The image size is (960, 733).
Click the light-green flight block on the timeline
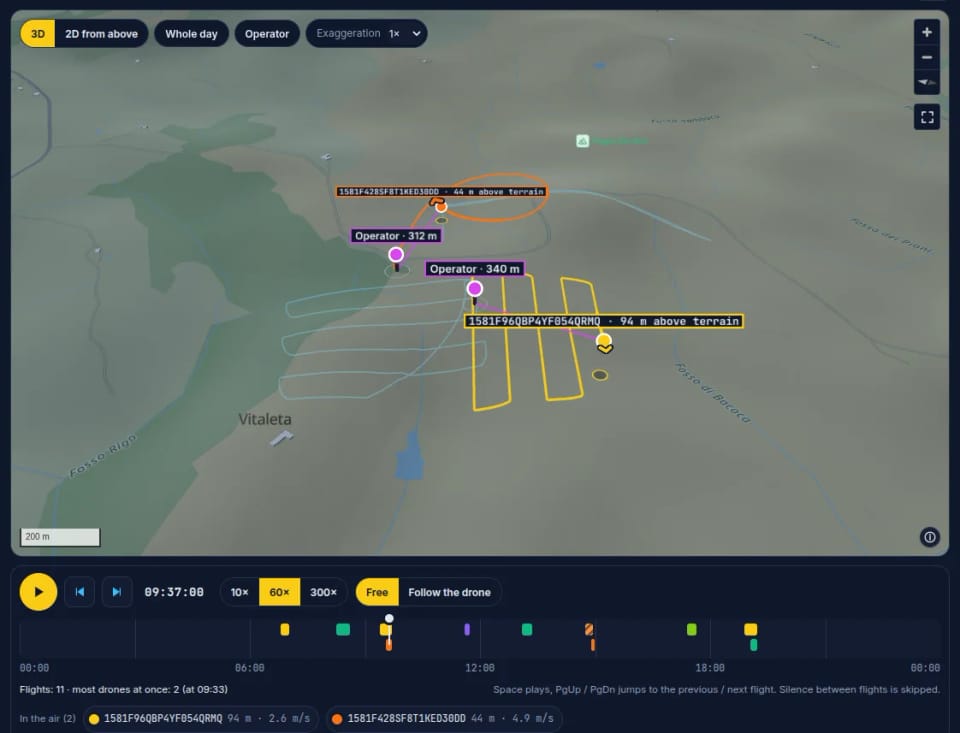pyautogui.click(x=692, y=630)
